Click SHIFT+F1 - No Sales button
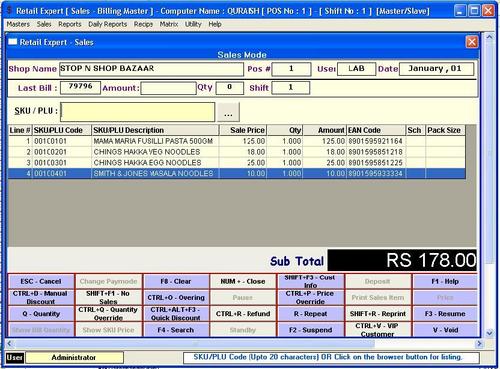This screenshot has height=369, width=500. pos(108,297)
